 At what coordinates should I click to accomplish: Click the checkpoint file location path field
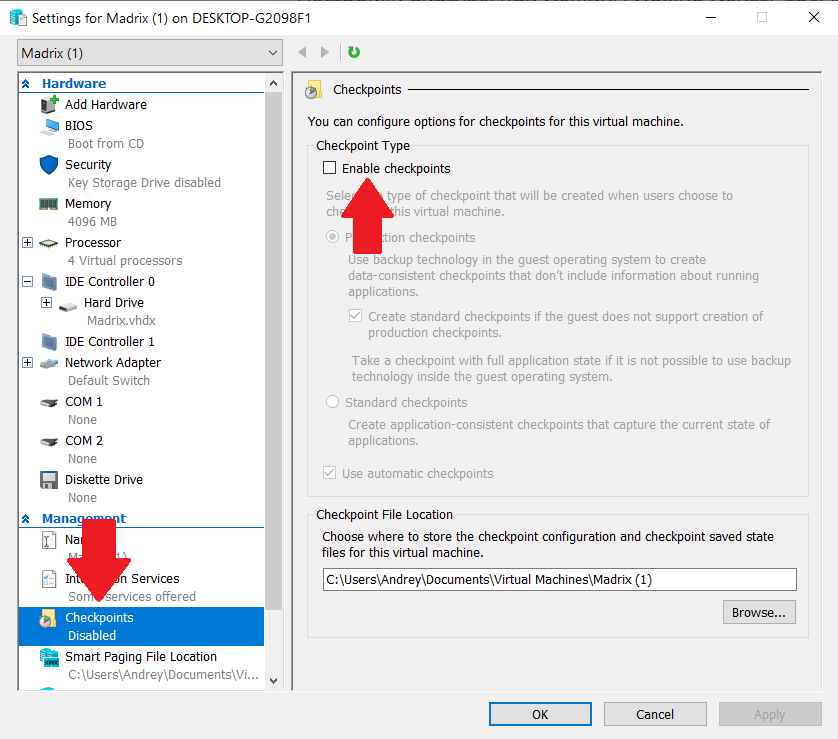(560, 580)
